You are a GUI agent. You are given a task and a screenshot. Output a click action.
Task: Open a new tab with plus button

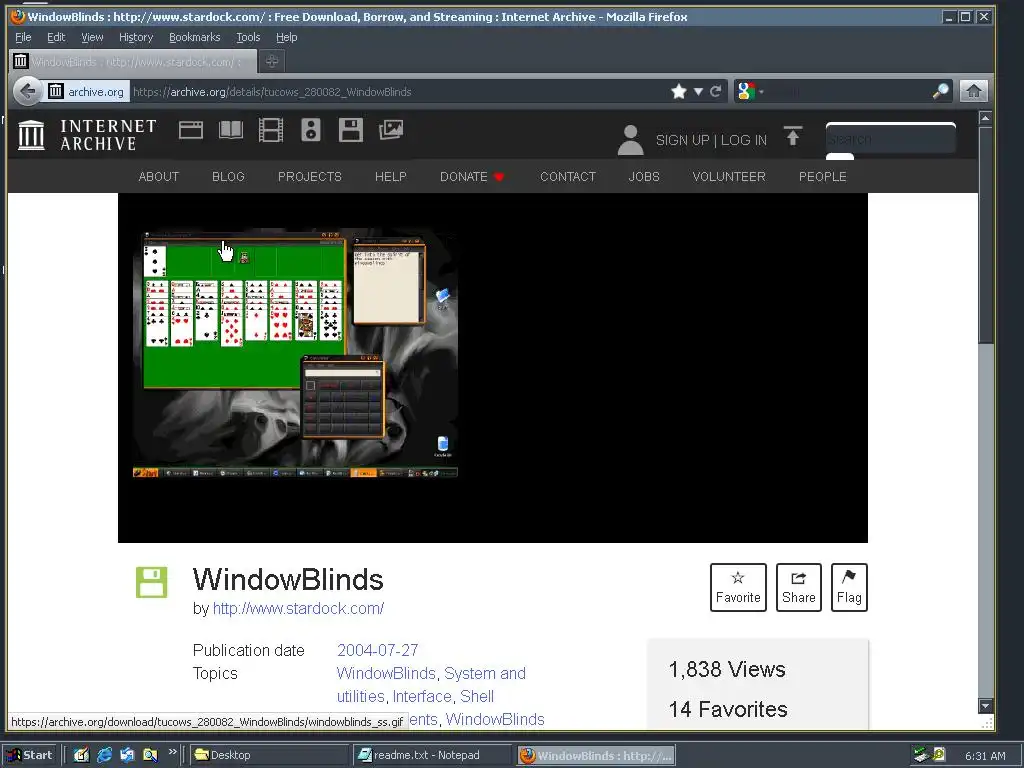click(x=272, y=61)
